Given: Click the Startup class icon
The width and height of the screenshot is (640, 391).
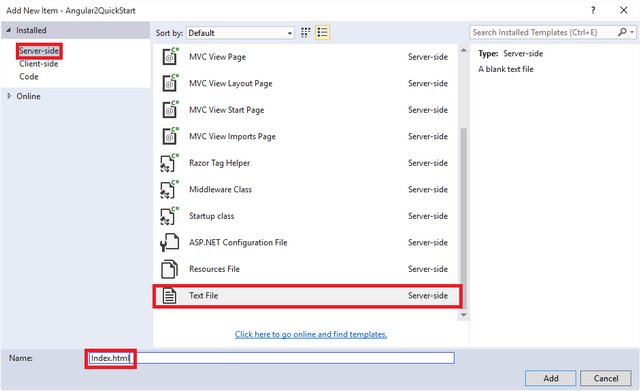Looking at the screenshot, I should click(169, 215).
